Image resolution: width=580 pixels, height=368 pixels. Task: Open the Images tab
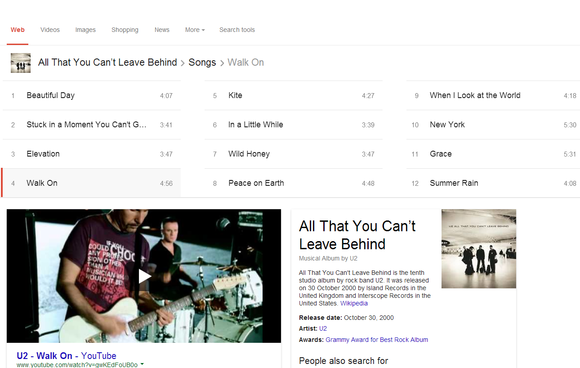[85, 30]
